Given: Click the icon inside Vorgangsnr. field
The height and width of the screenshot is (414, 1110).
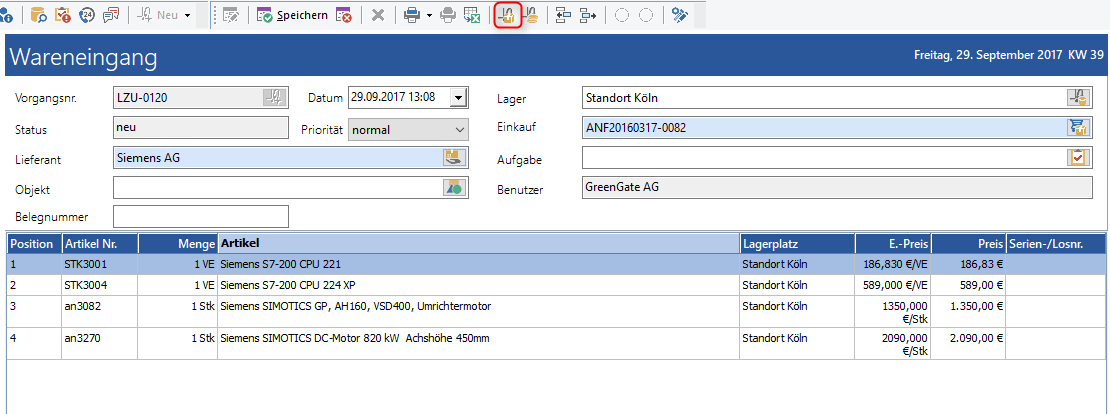Looking at the screenshot, I should coord(273,98).
